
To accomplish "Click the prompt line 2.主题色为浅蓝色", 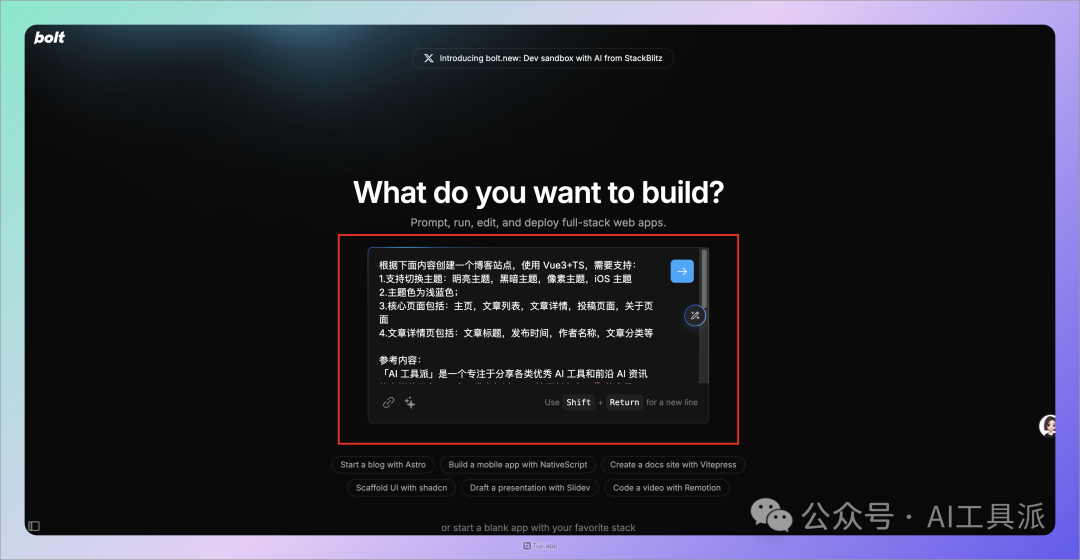I will click(x=418, y=292).
